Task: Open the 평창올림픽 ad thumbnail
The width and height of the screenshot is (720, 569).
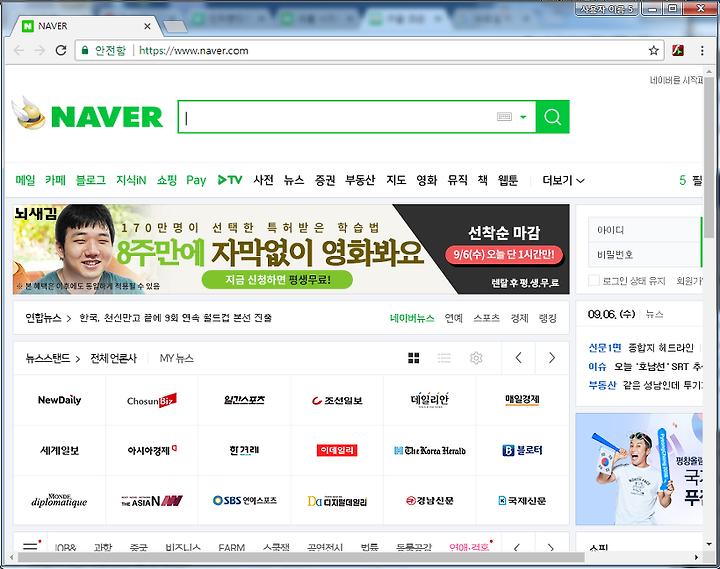Action: [639, 469]
